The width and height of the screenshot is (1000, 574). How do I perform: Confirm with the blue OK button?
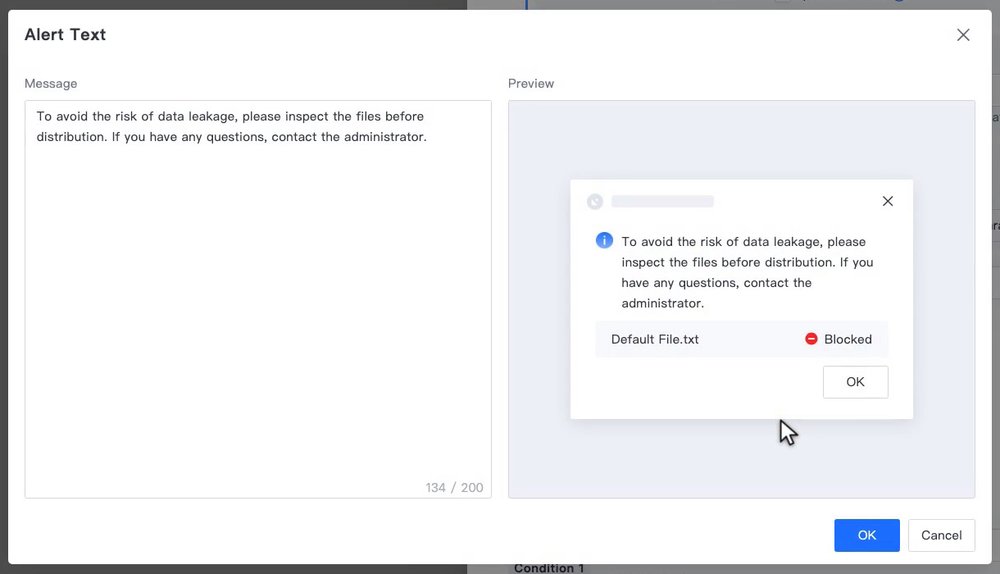[x=867, y=535]
